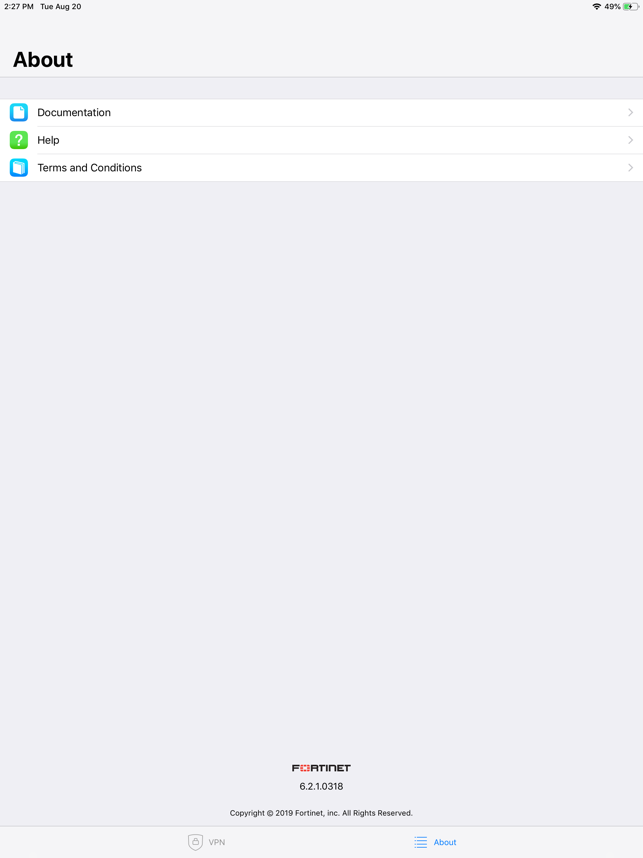The width and height of the screenshot is (643, 858).
Task: Tap the VPN shield lock icon
Action: pos(195,842)
